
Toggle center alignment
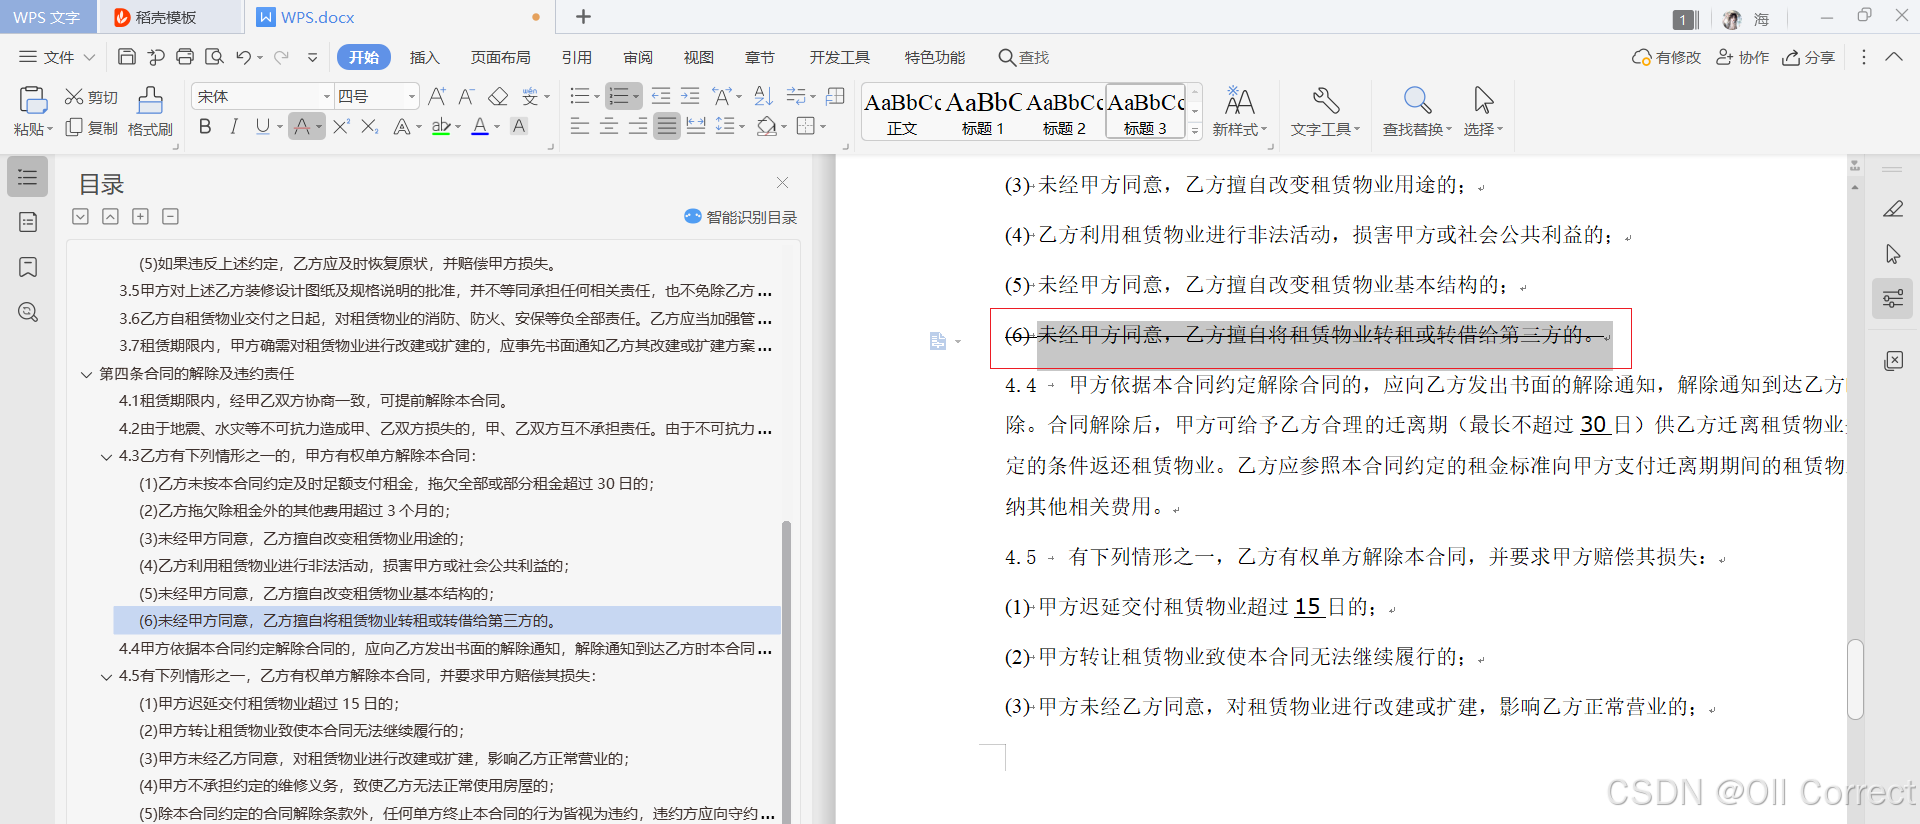609,126
